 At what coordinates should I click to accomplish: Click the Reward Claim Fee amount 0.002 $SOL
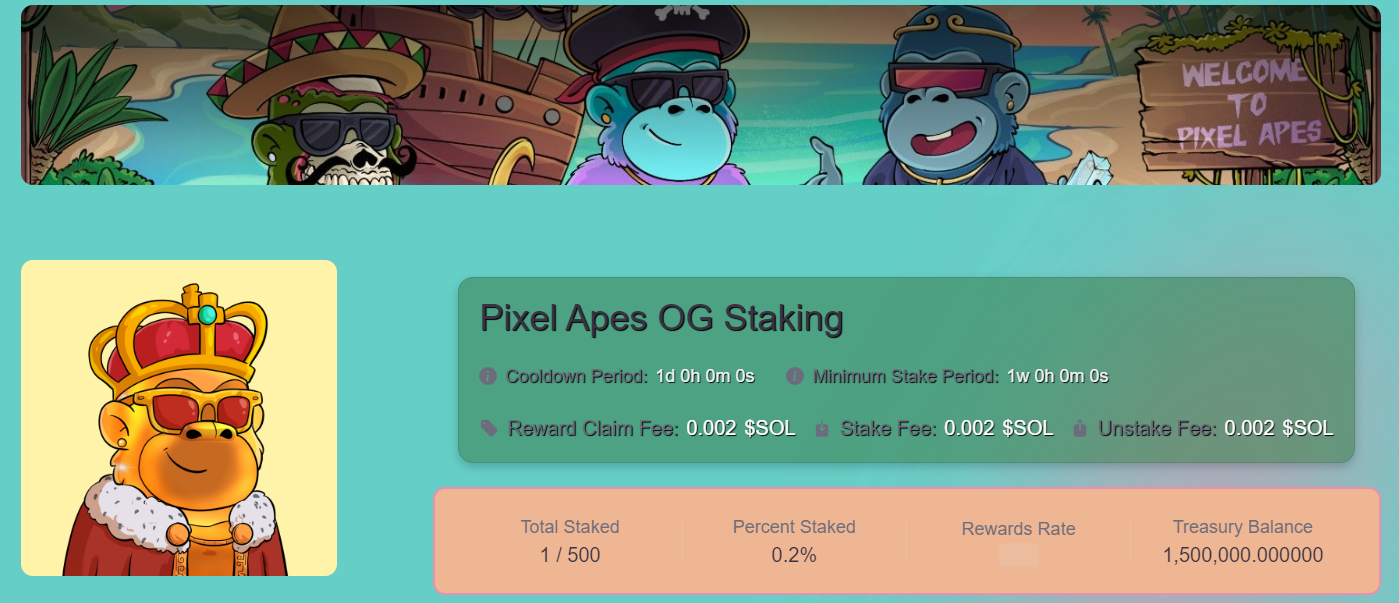tap(740, 428)
